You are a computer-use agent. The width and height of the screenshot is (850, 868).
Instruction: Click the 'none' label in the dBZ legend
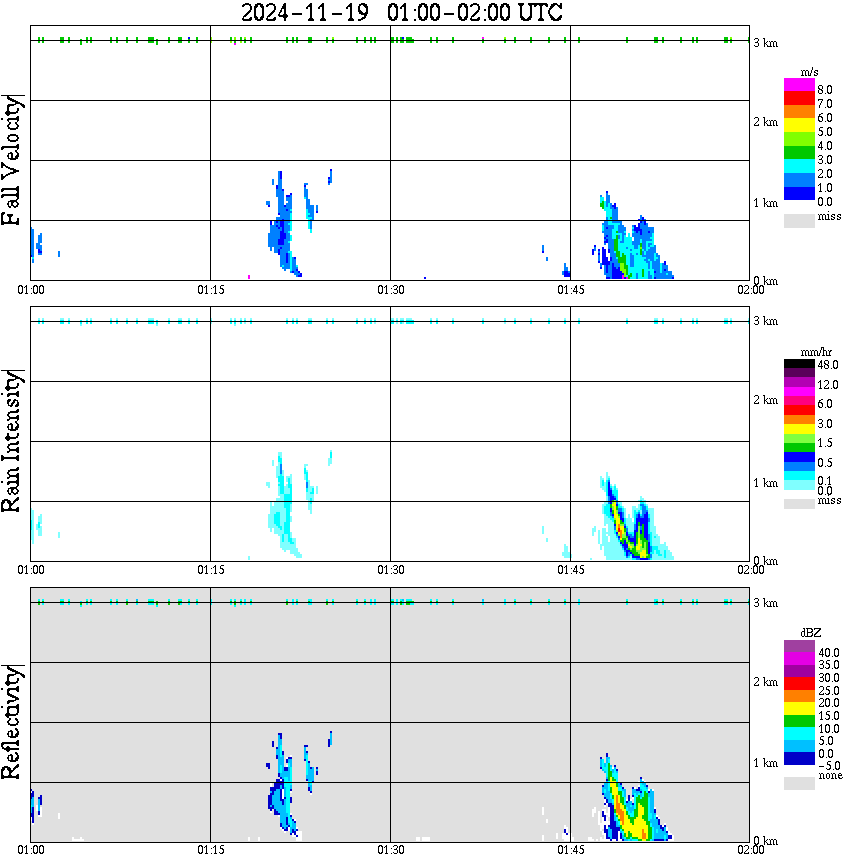[x=830, y=776]
